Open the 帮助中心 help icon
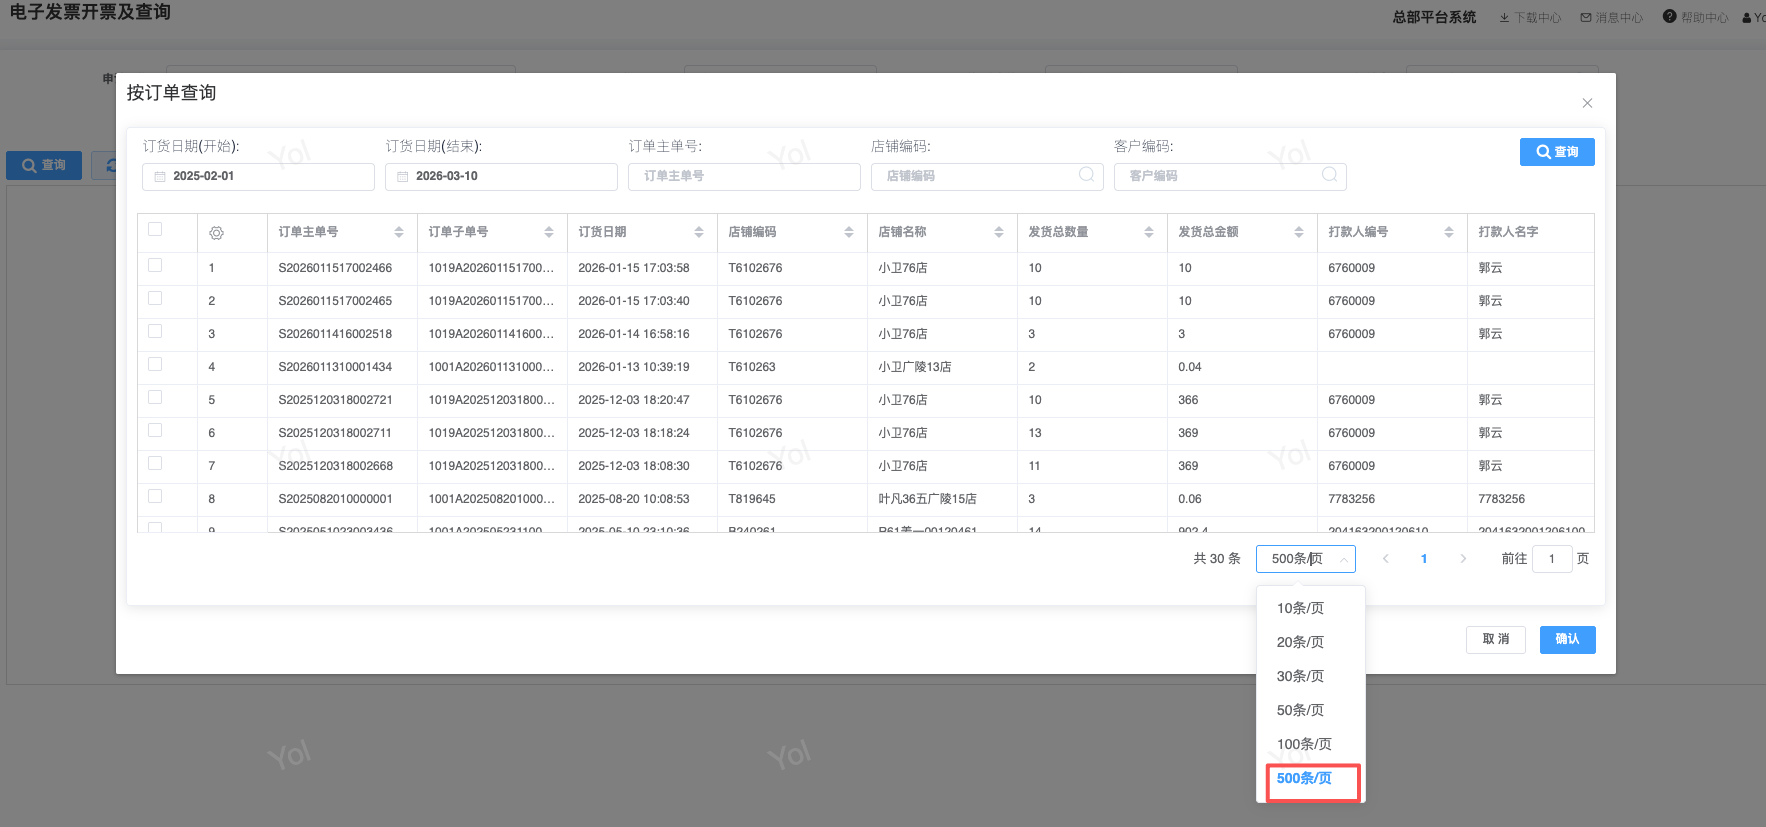The image size is (1766, 827). (x=1669, y=17)
